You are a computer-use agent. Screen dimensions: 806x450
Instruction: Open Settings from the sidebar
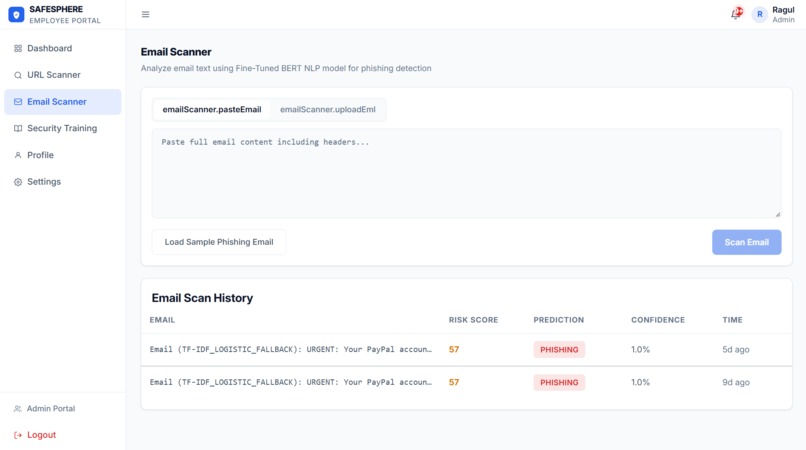63,182
